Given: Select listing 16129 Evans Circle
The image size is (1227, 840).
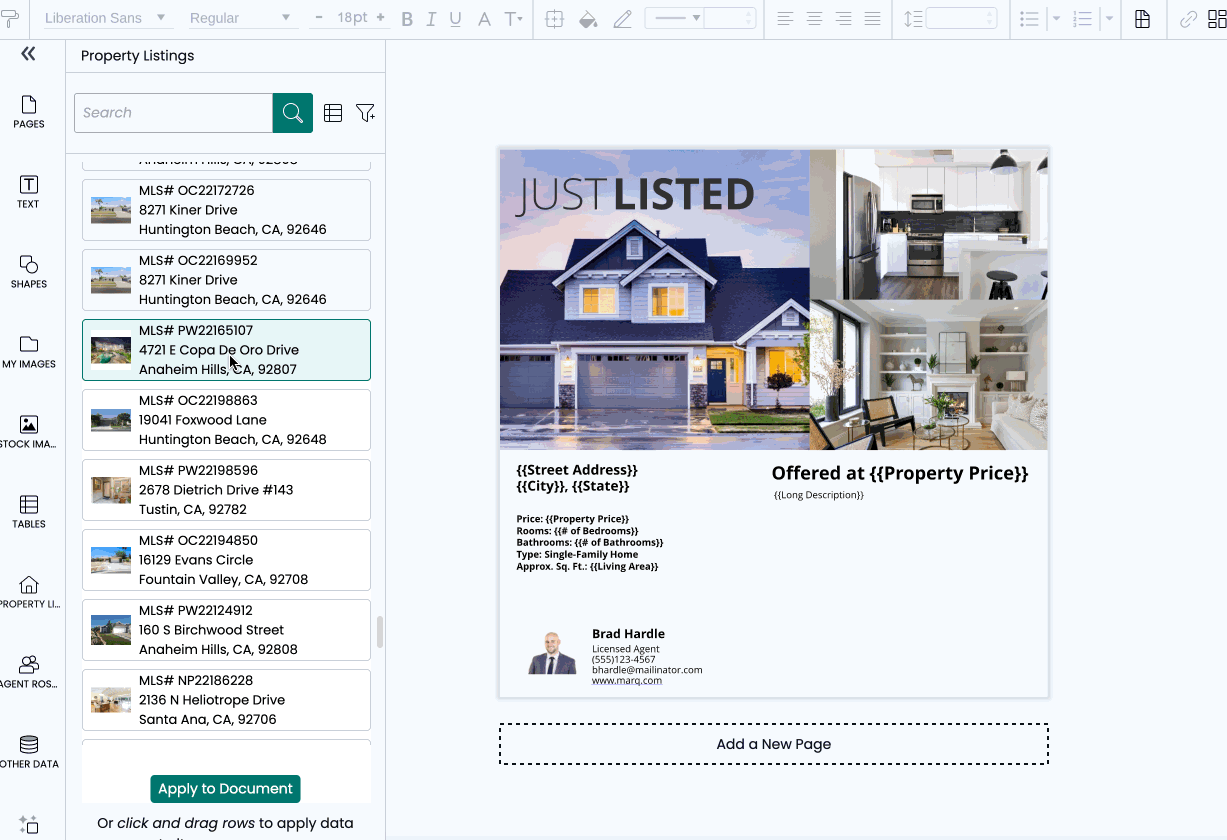Looking at the screenshot, I should pyautogui.click(x=226, y=560).
